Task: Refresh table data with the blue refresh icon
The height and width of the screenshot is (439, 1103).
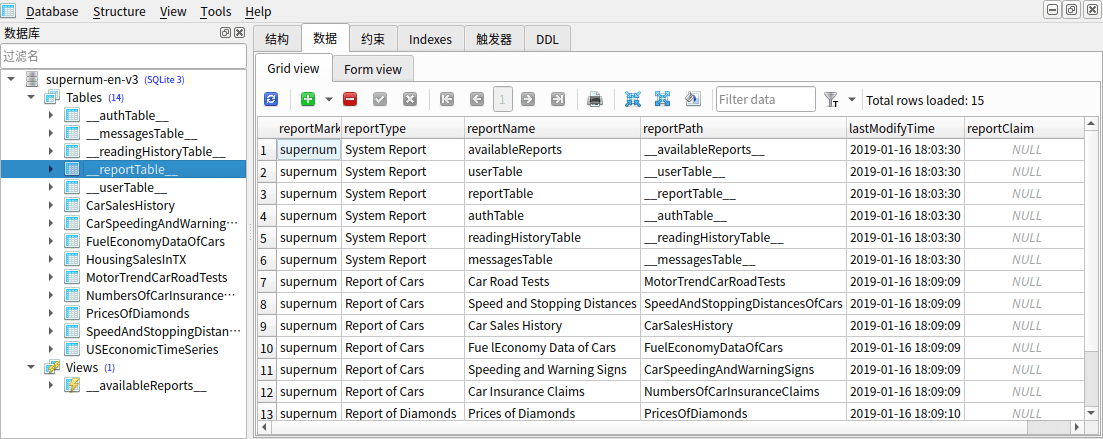Action: point(271,100)
